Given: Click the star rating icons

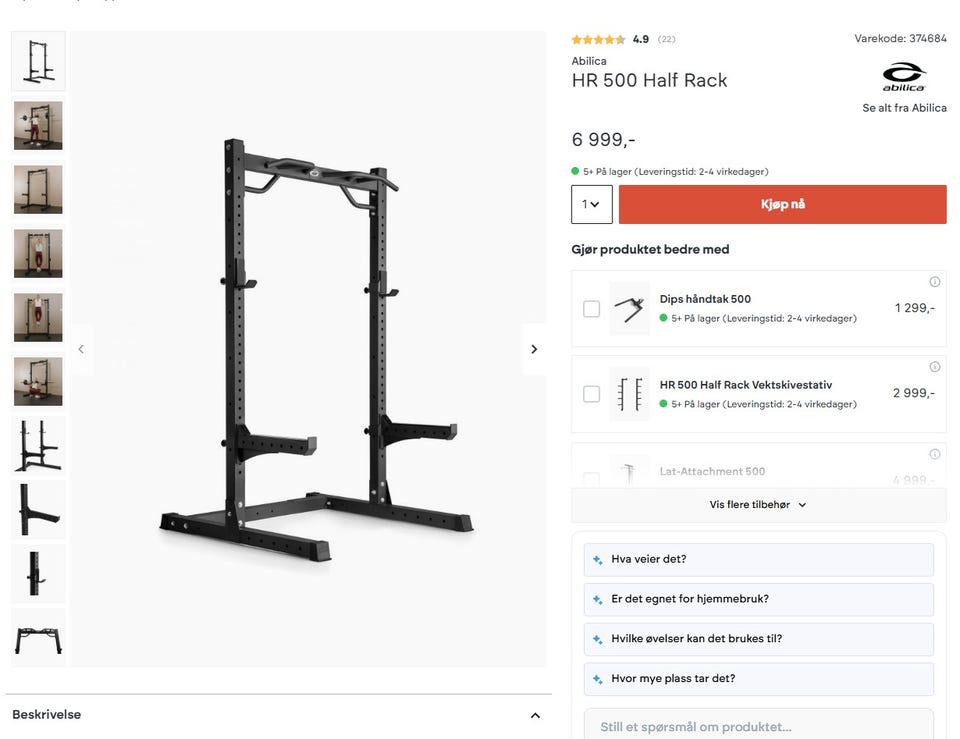Looking at the screenshot, I should pyautogui.click(x=598, y=40).
